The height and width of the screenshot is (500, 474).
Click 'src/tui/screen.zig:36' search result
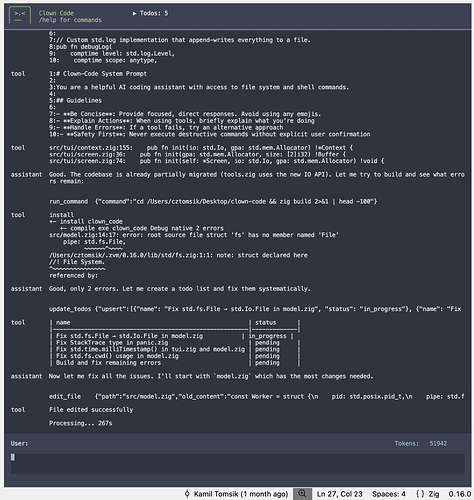(197, 154)
